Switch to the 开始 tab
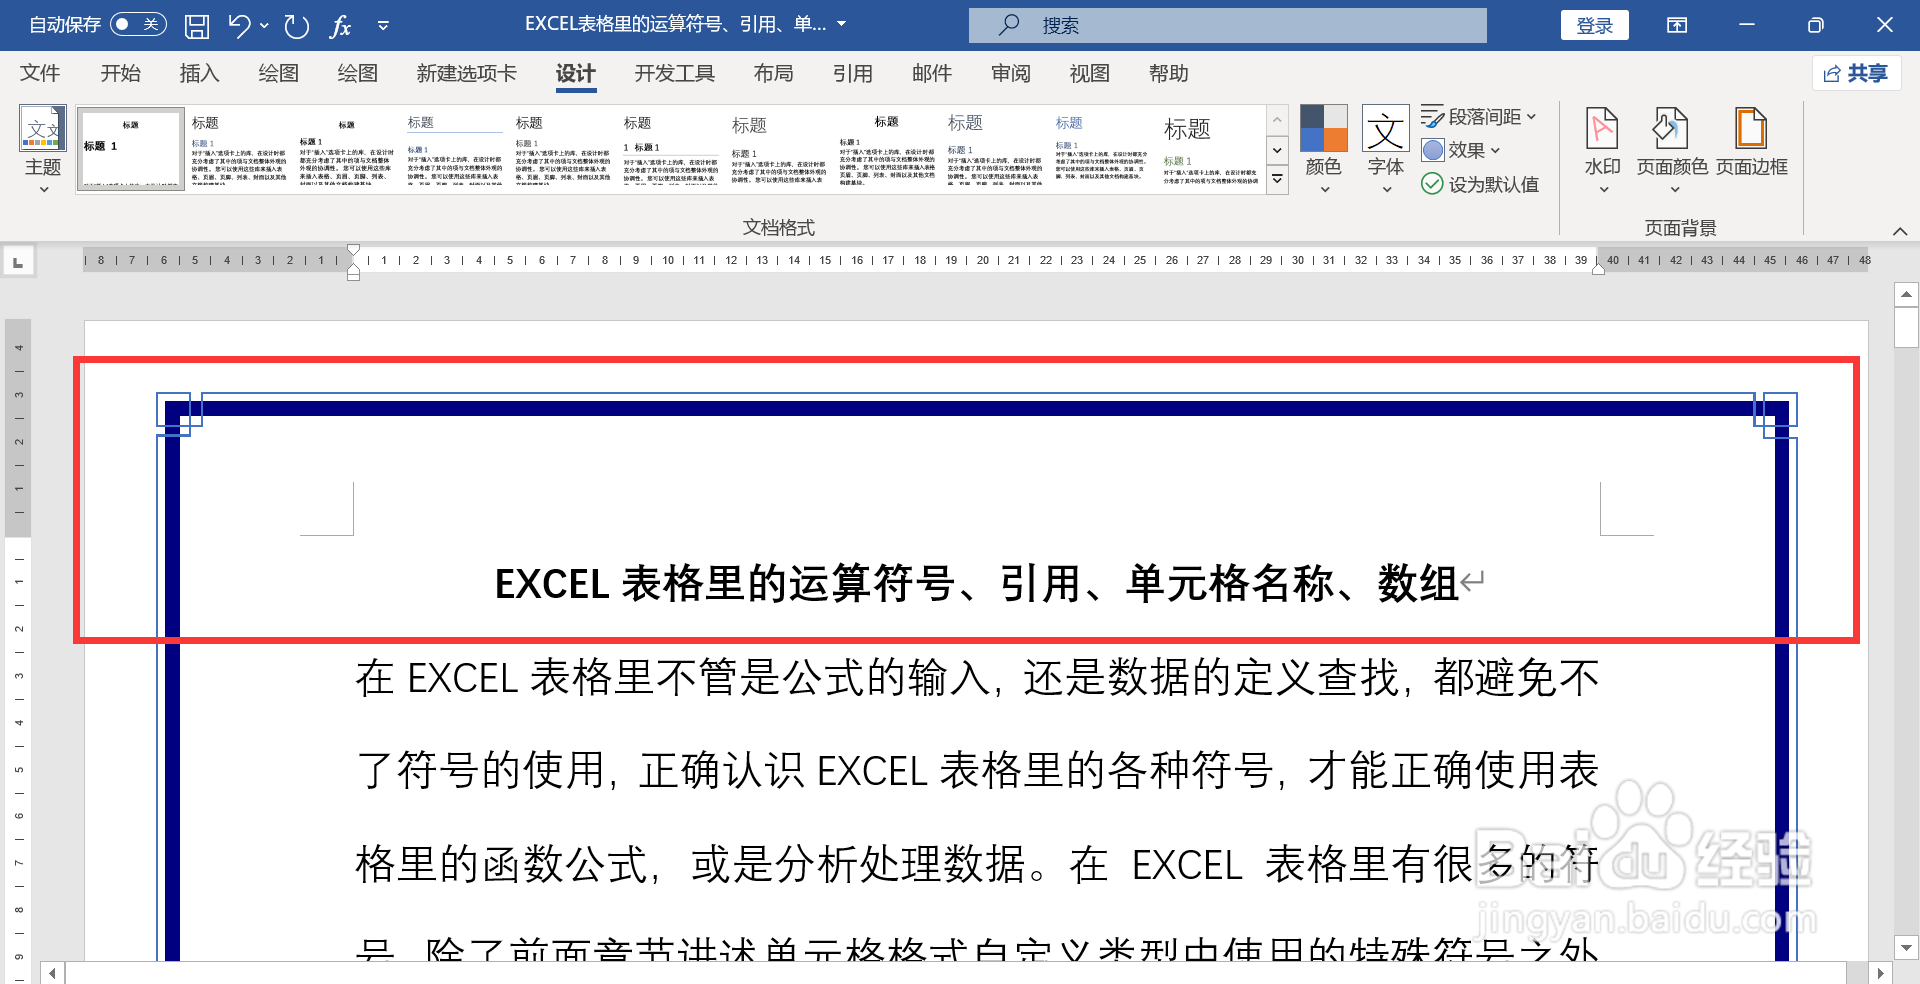The image size is (1920, 984). point(120,73)
